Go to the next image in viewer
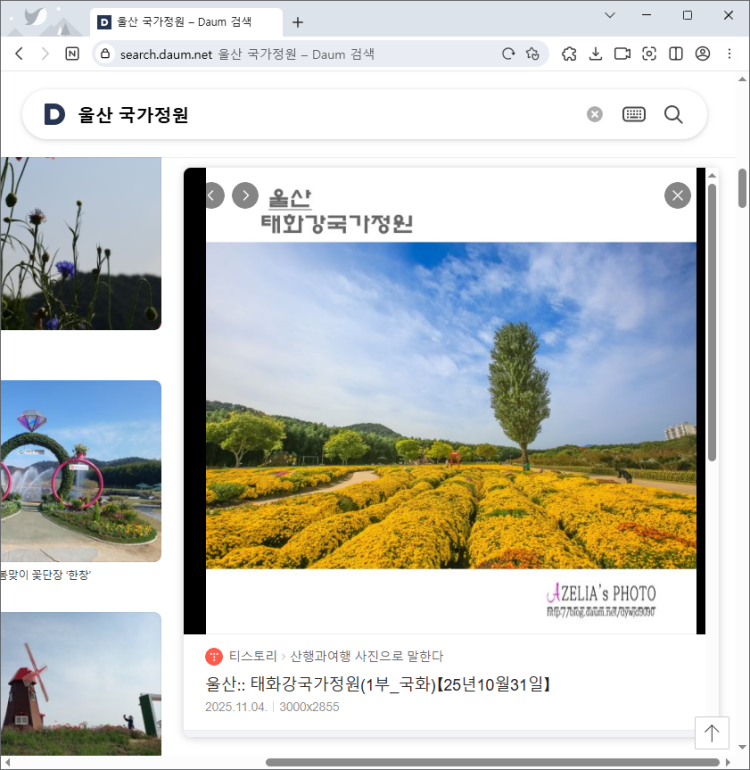Viewport: 750px width, 770px height. pyautogui.click(x=245, y=196)
